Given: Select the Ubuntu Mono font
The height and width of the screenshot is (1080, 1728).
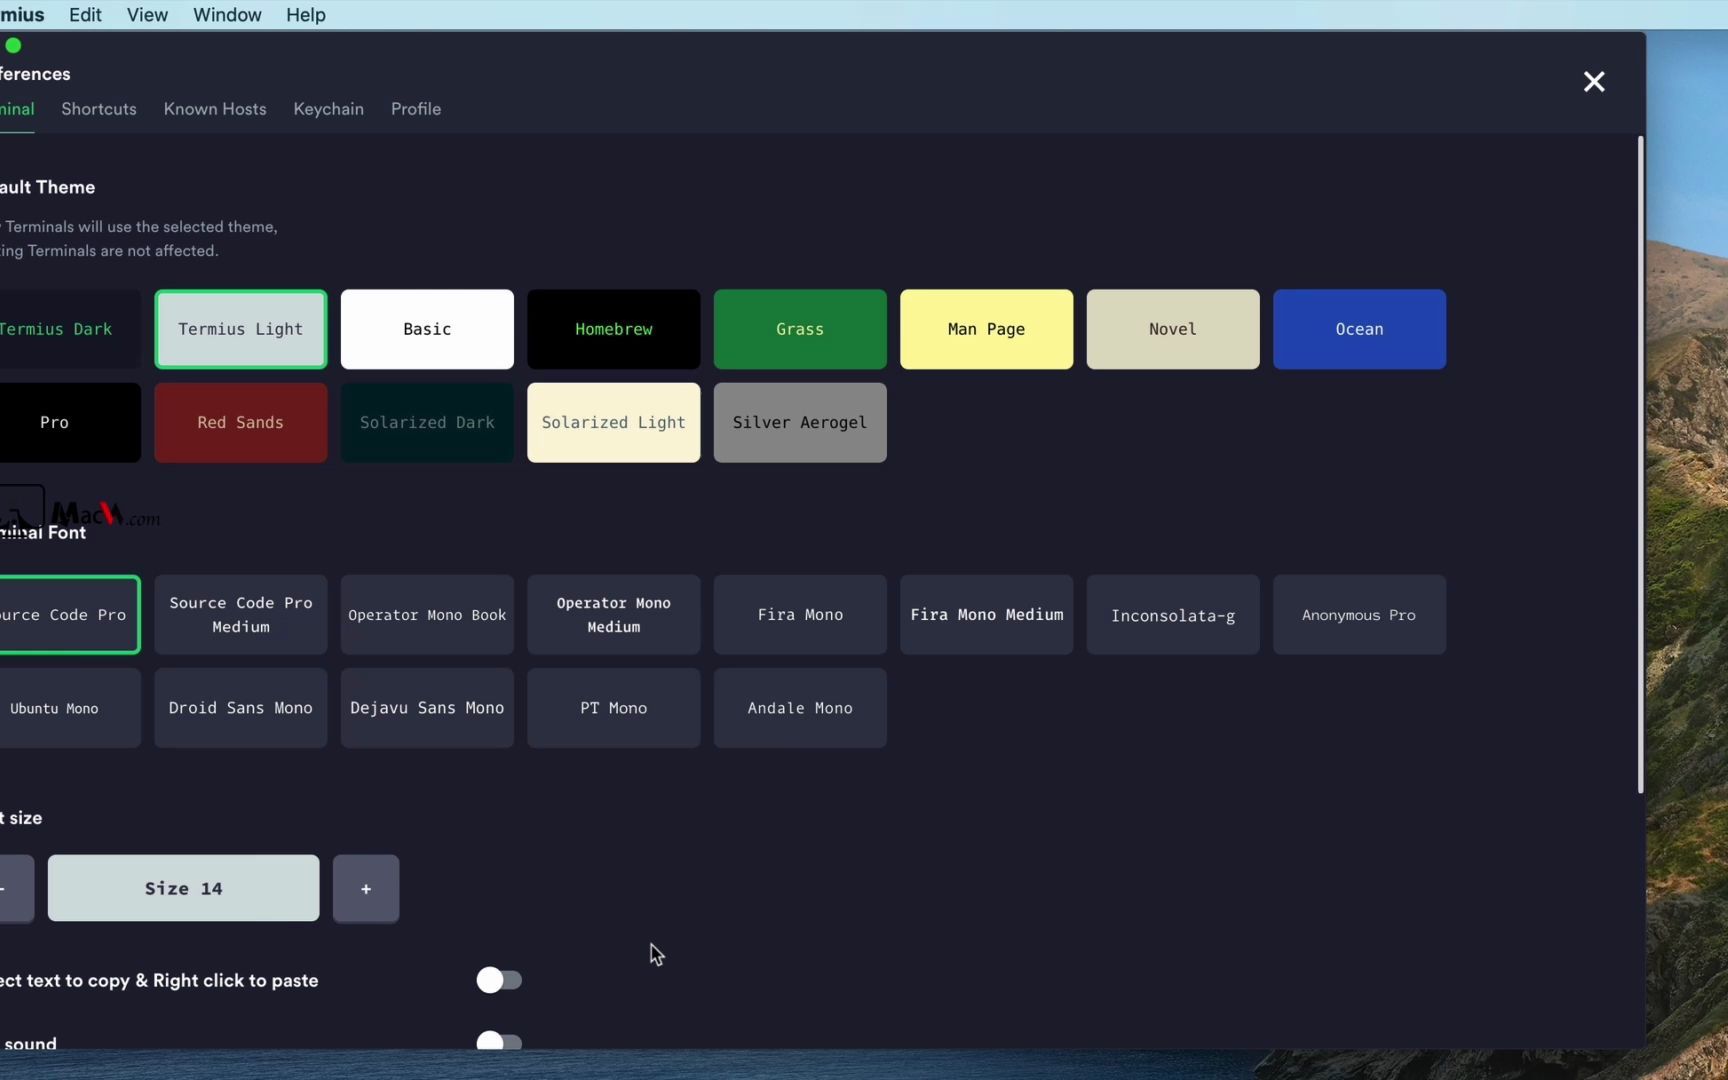Looking at the screenshot, I should [x=68, y=708].
